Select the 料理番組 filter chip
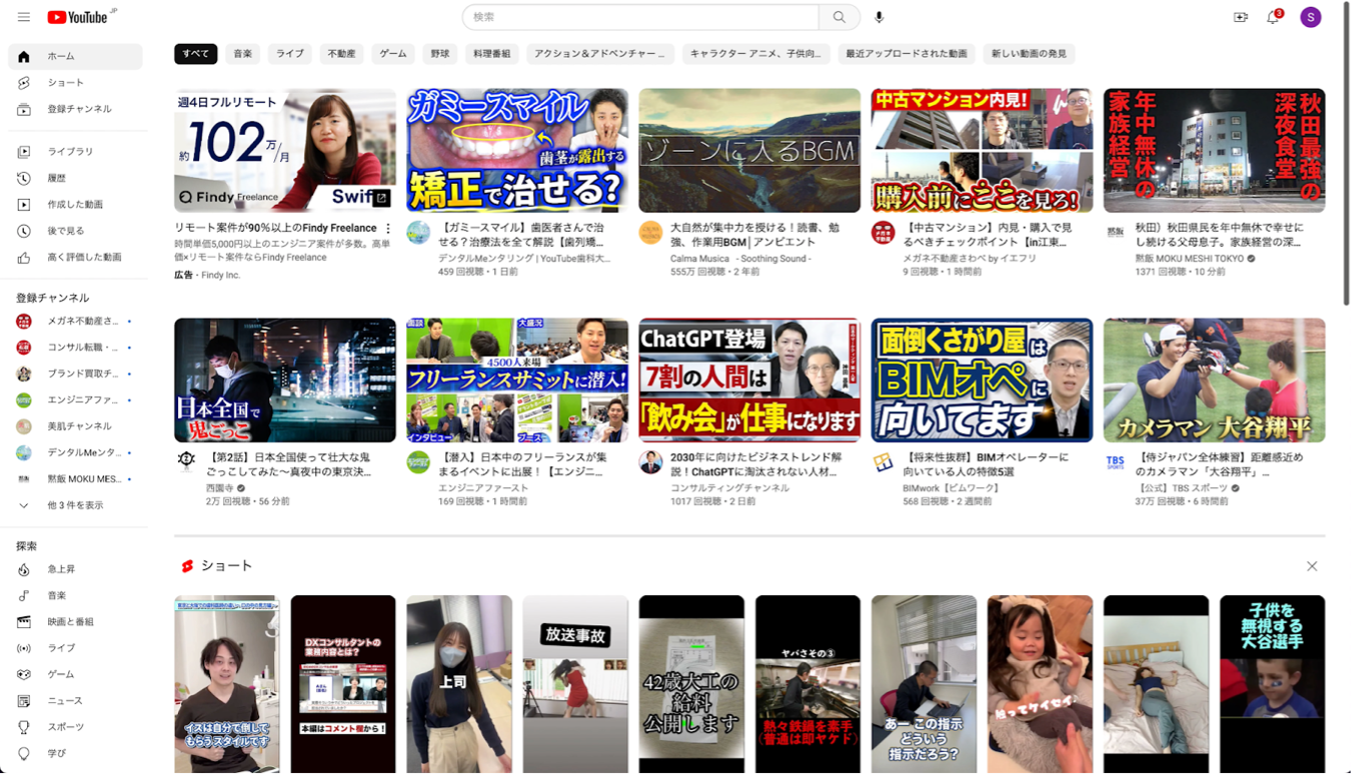Screen dimensions: 1353x776 pyautogui.click(x=492, y=54)
